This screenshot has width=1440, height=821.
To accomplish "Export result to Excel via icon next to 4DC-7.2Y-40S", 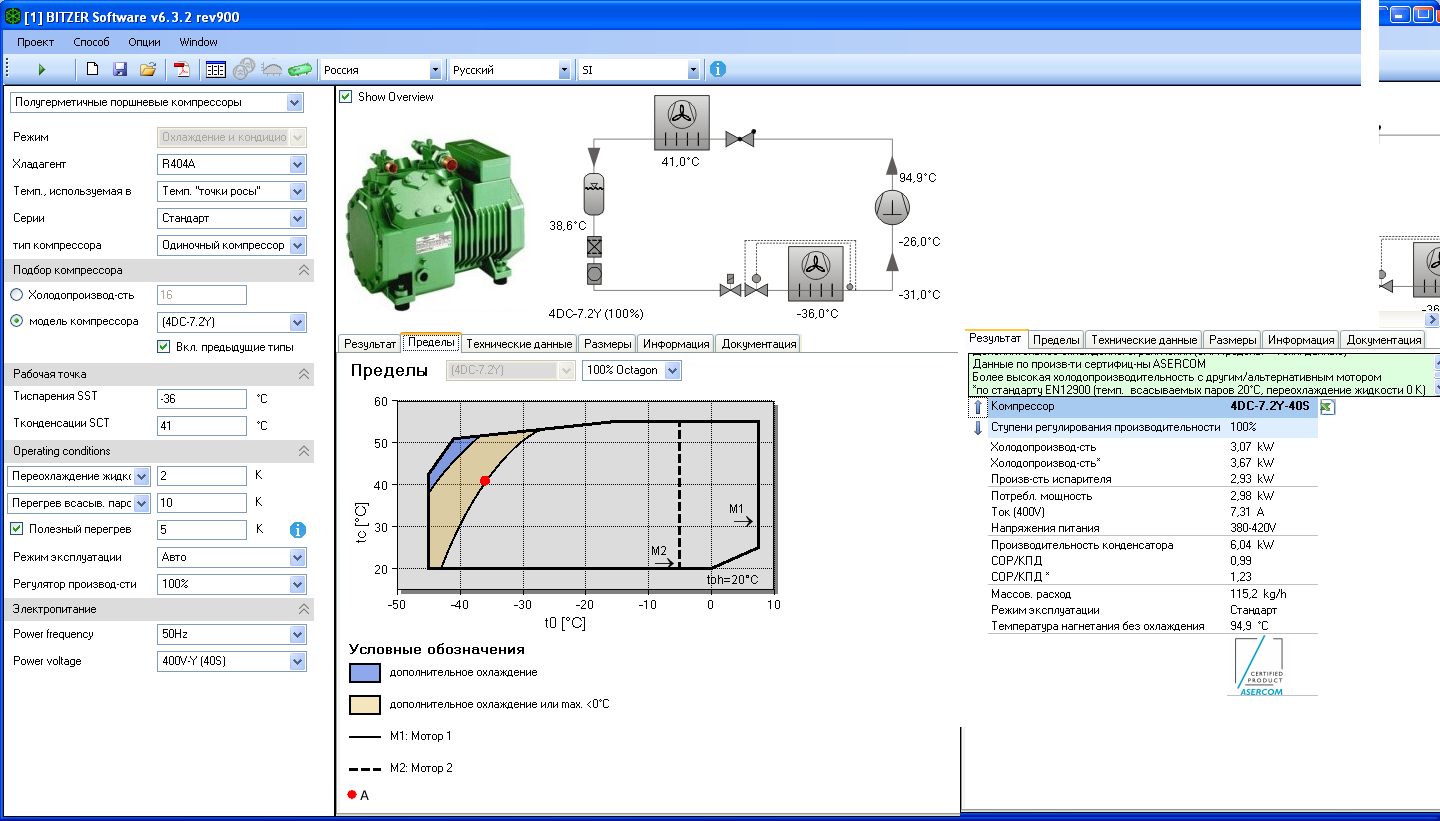I will [x=1327, y=407].
